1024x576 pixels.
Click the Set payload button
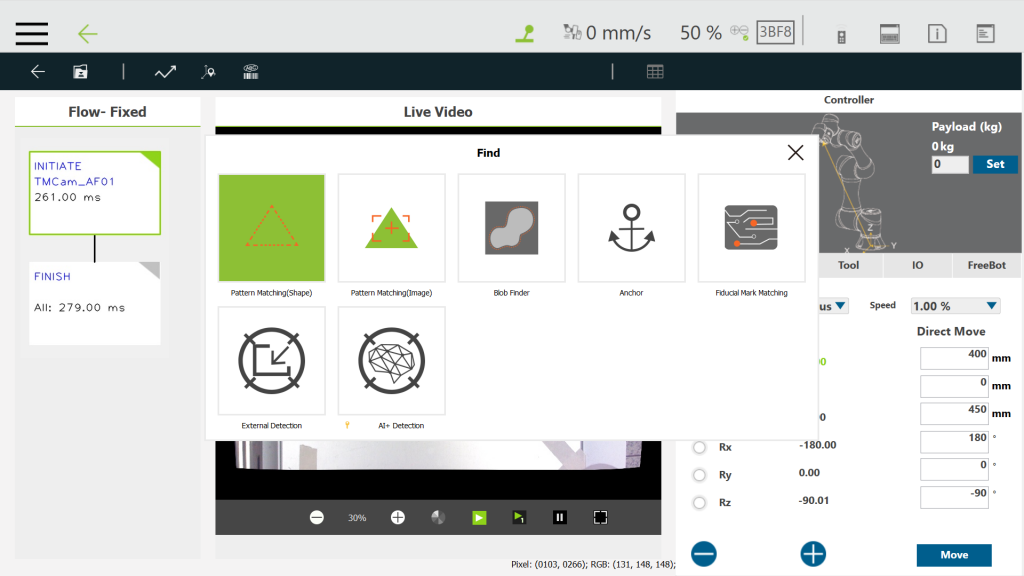[995, 164]
